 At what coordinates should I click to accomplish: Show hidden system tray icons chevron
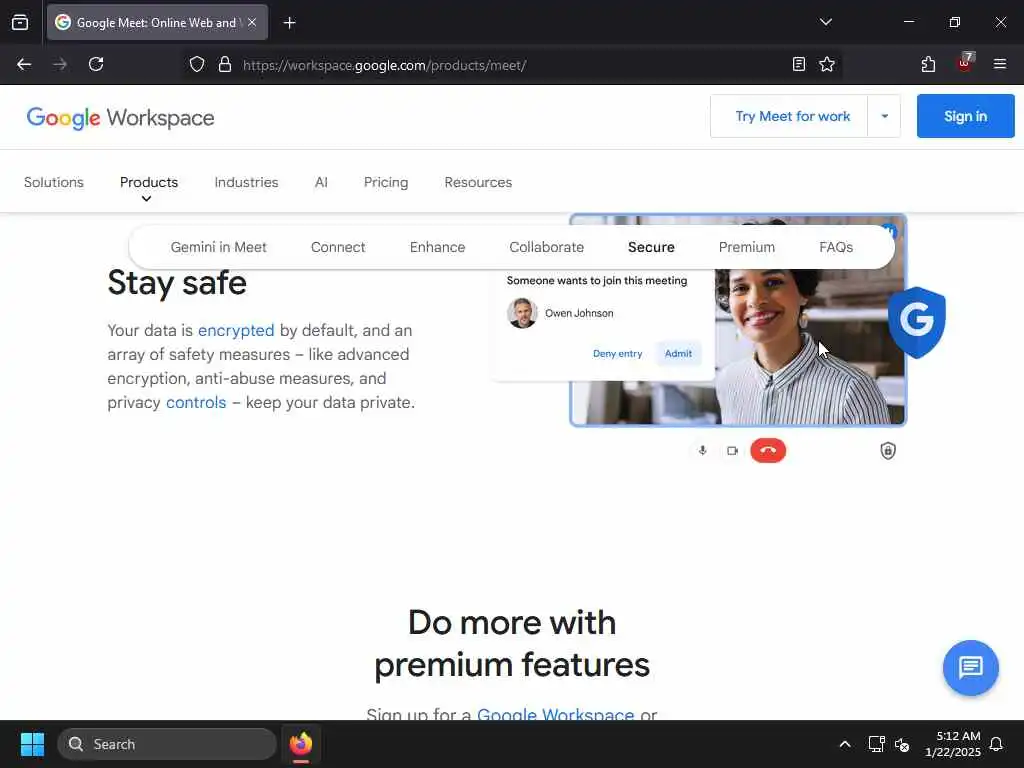[844, 744]
